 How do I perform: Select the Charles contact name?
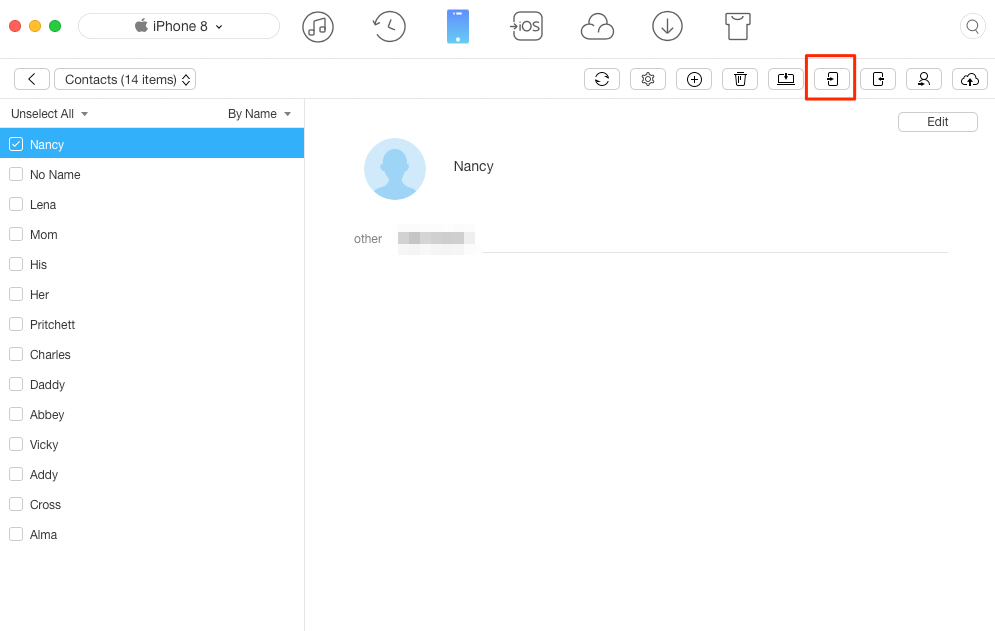[49, 354]
